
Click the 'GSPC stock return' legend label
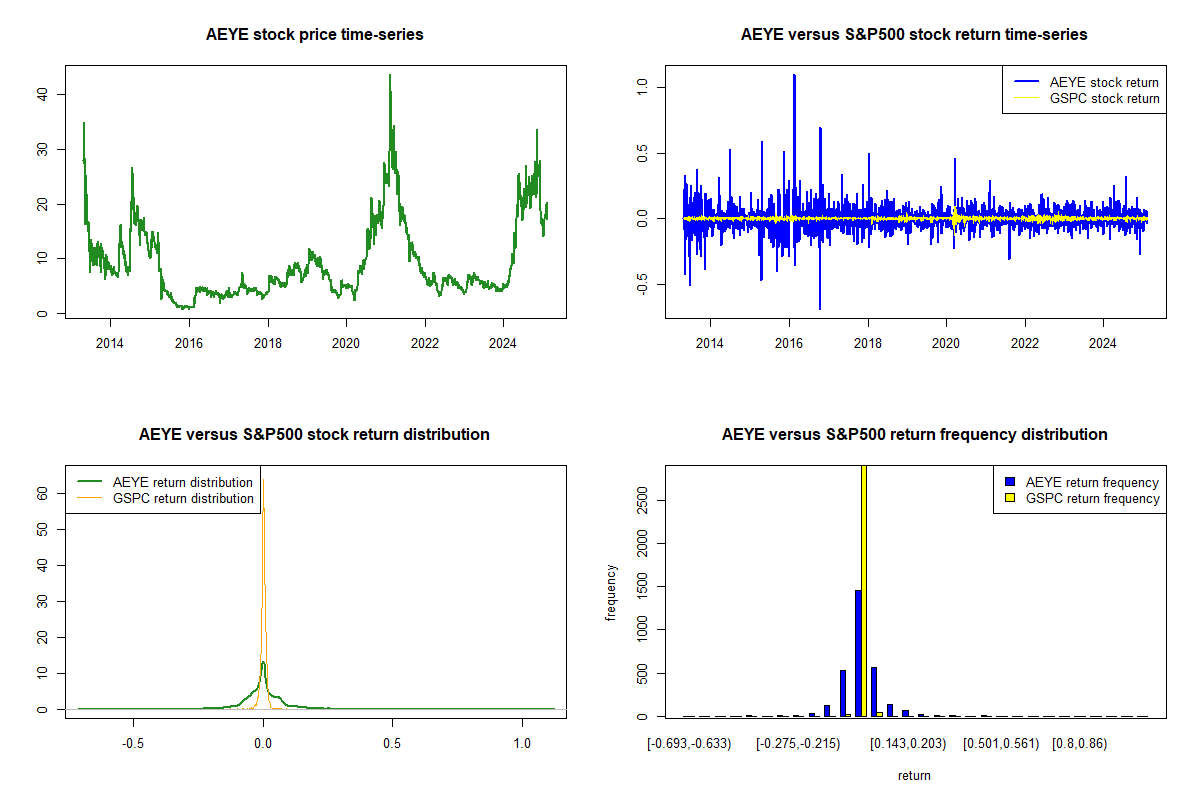[x=1104, y=99]
